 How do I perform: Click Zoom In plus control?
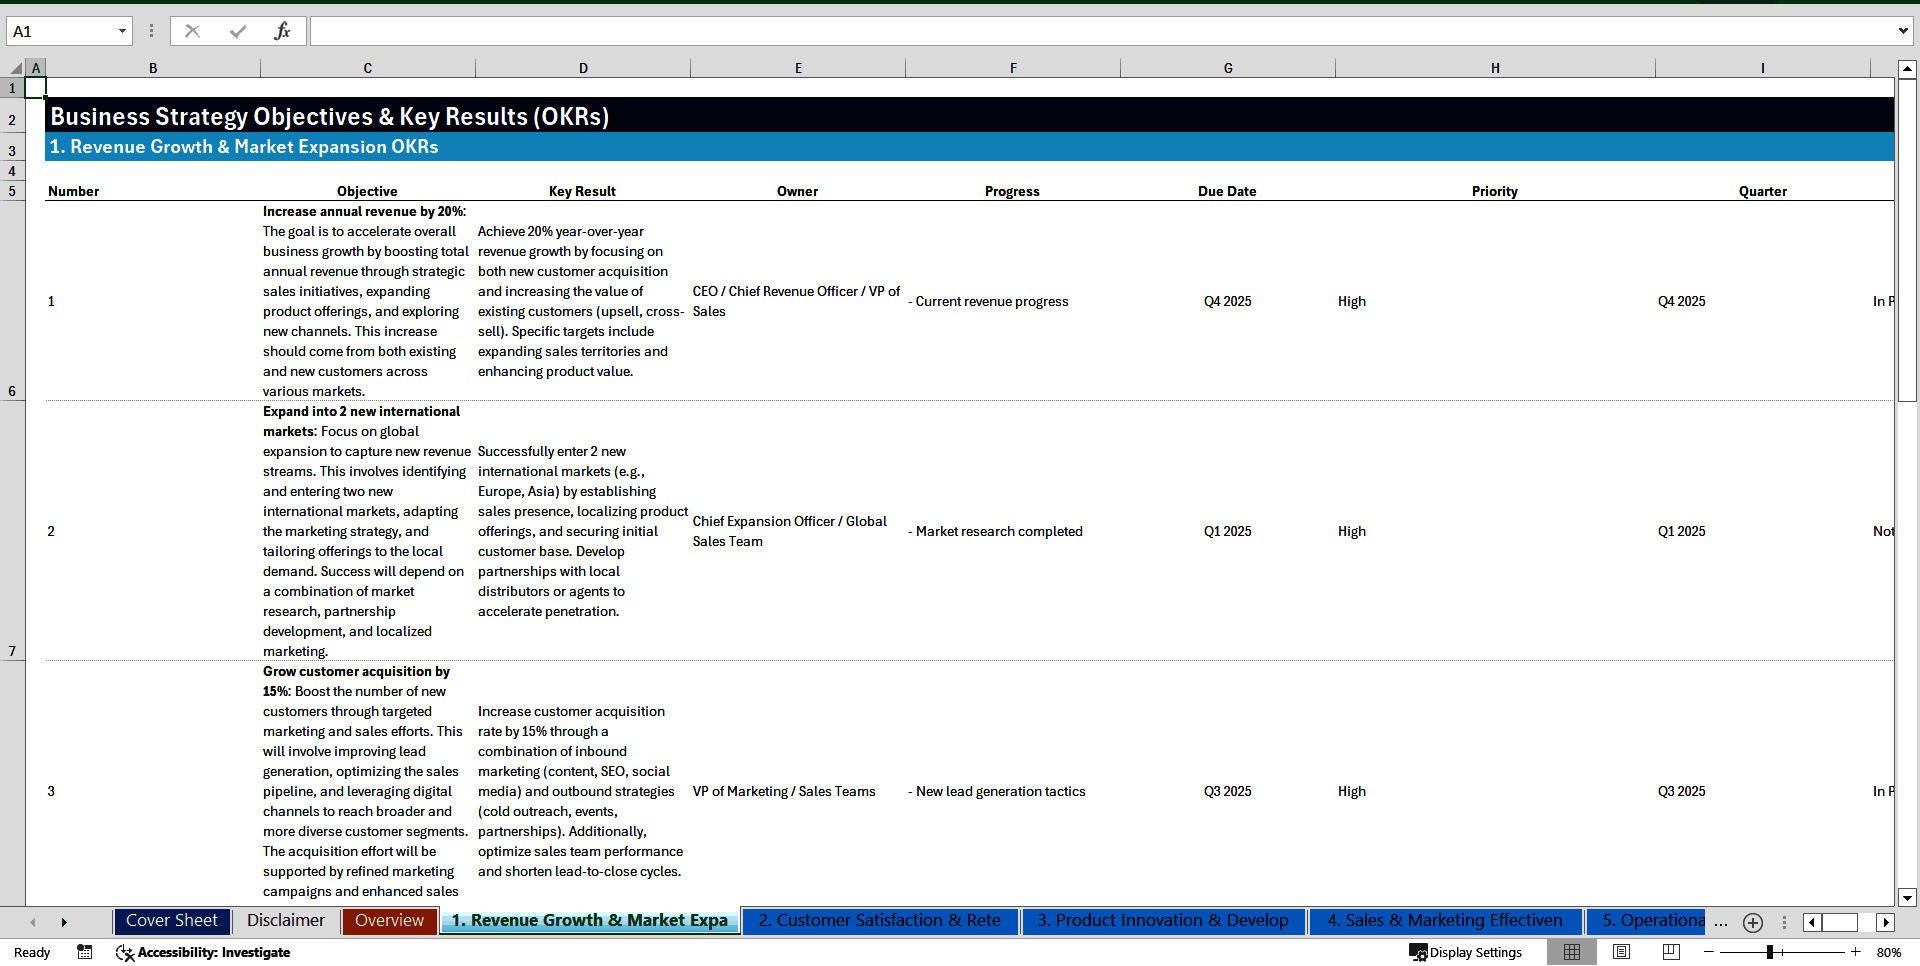tap(1855, 952)
